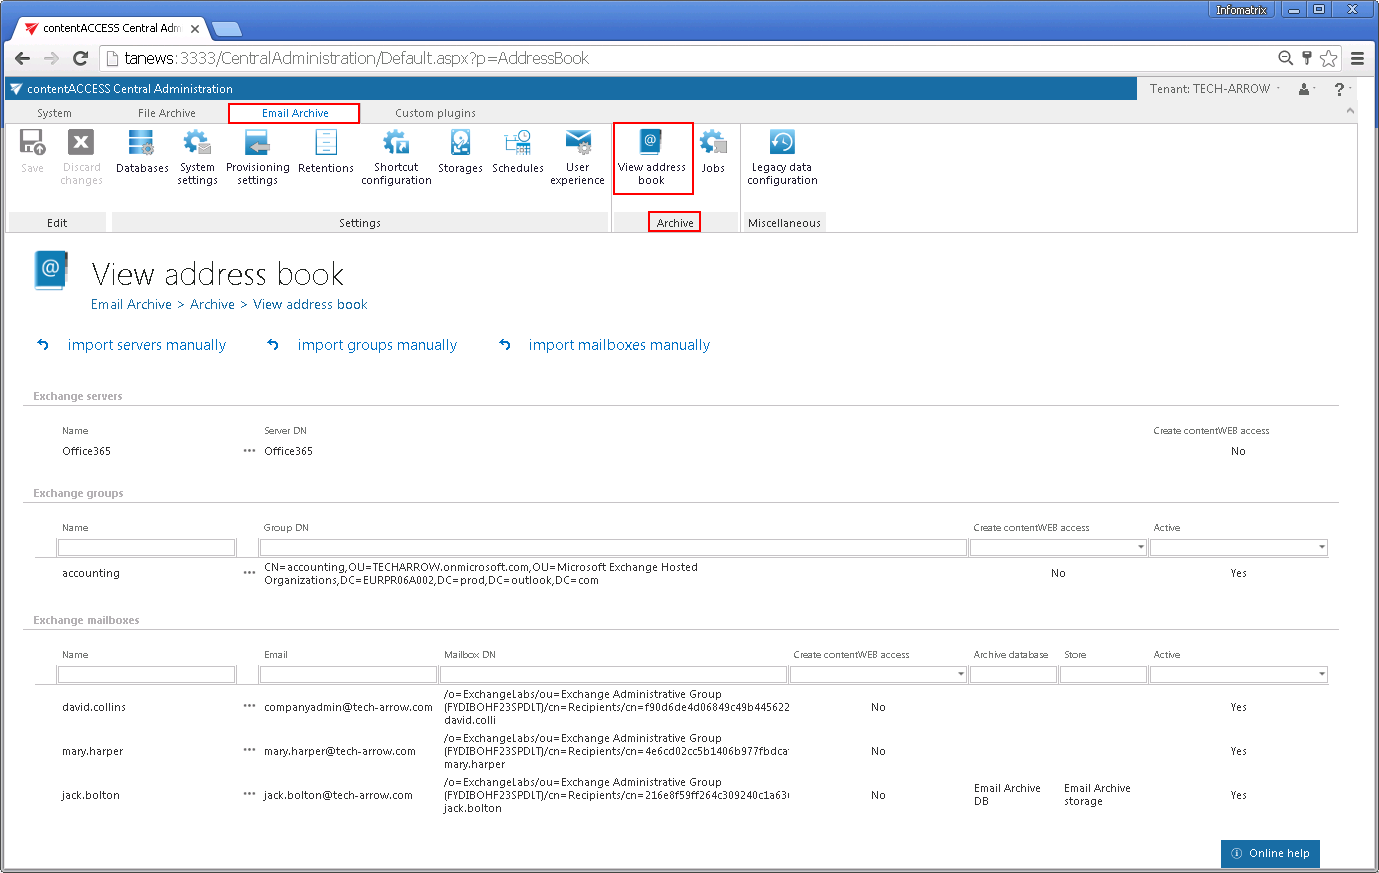Screen dimensions: 1379x873
Task: Open a new browser tab
Action: click(227, 29)
